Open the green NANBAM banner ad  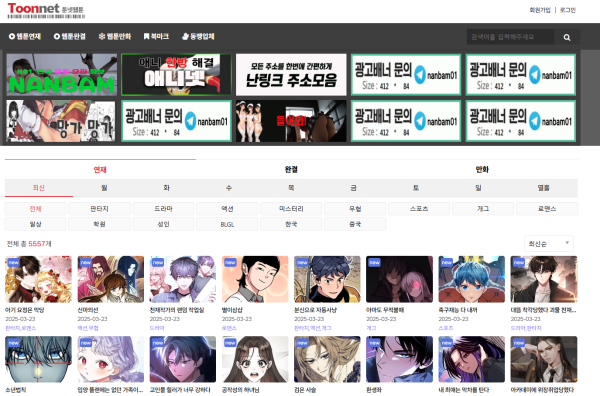tap(62, 75)
